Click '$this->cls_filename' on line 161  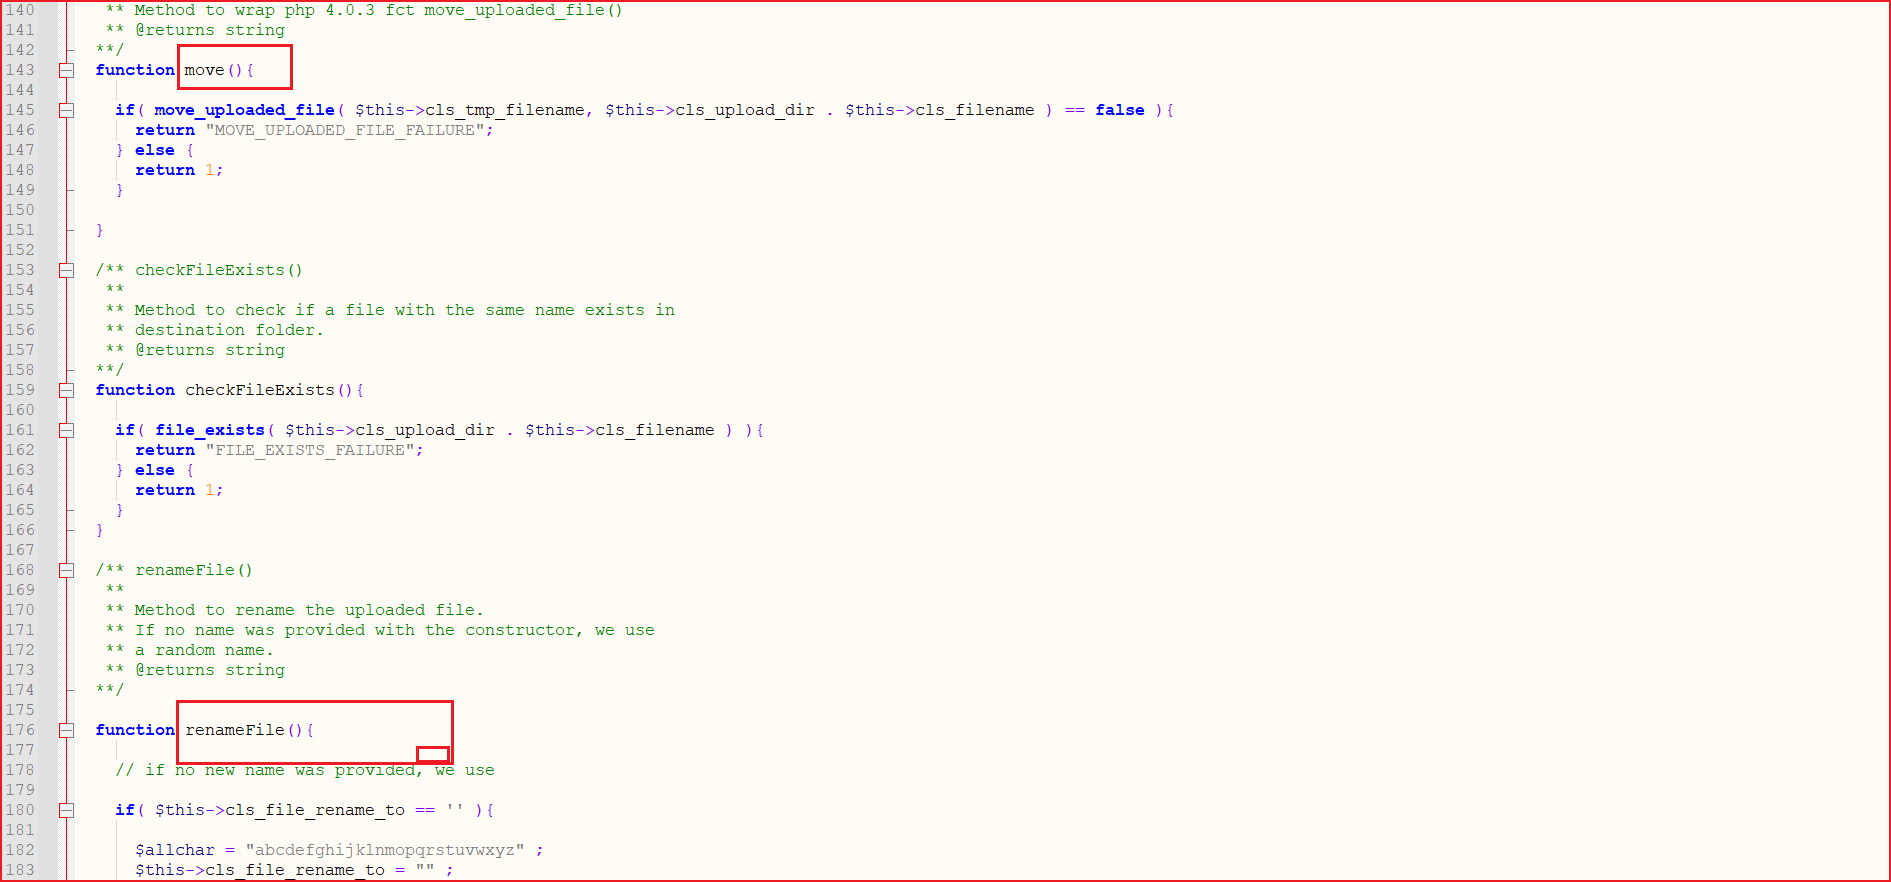point(620,430)
